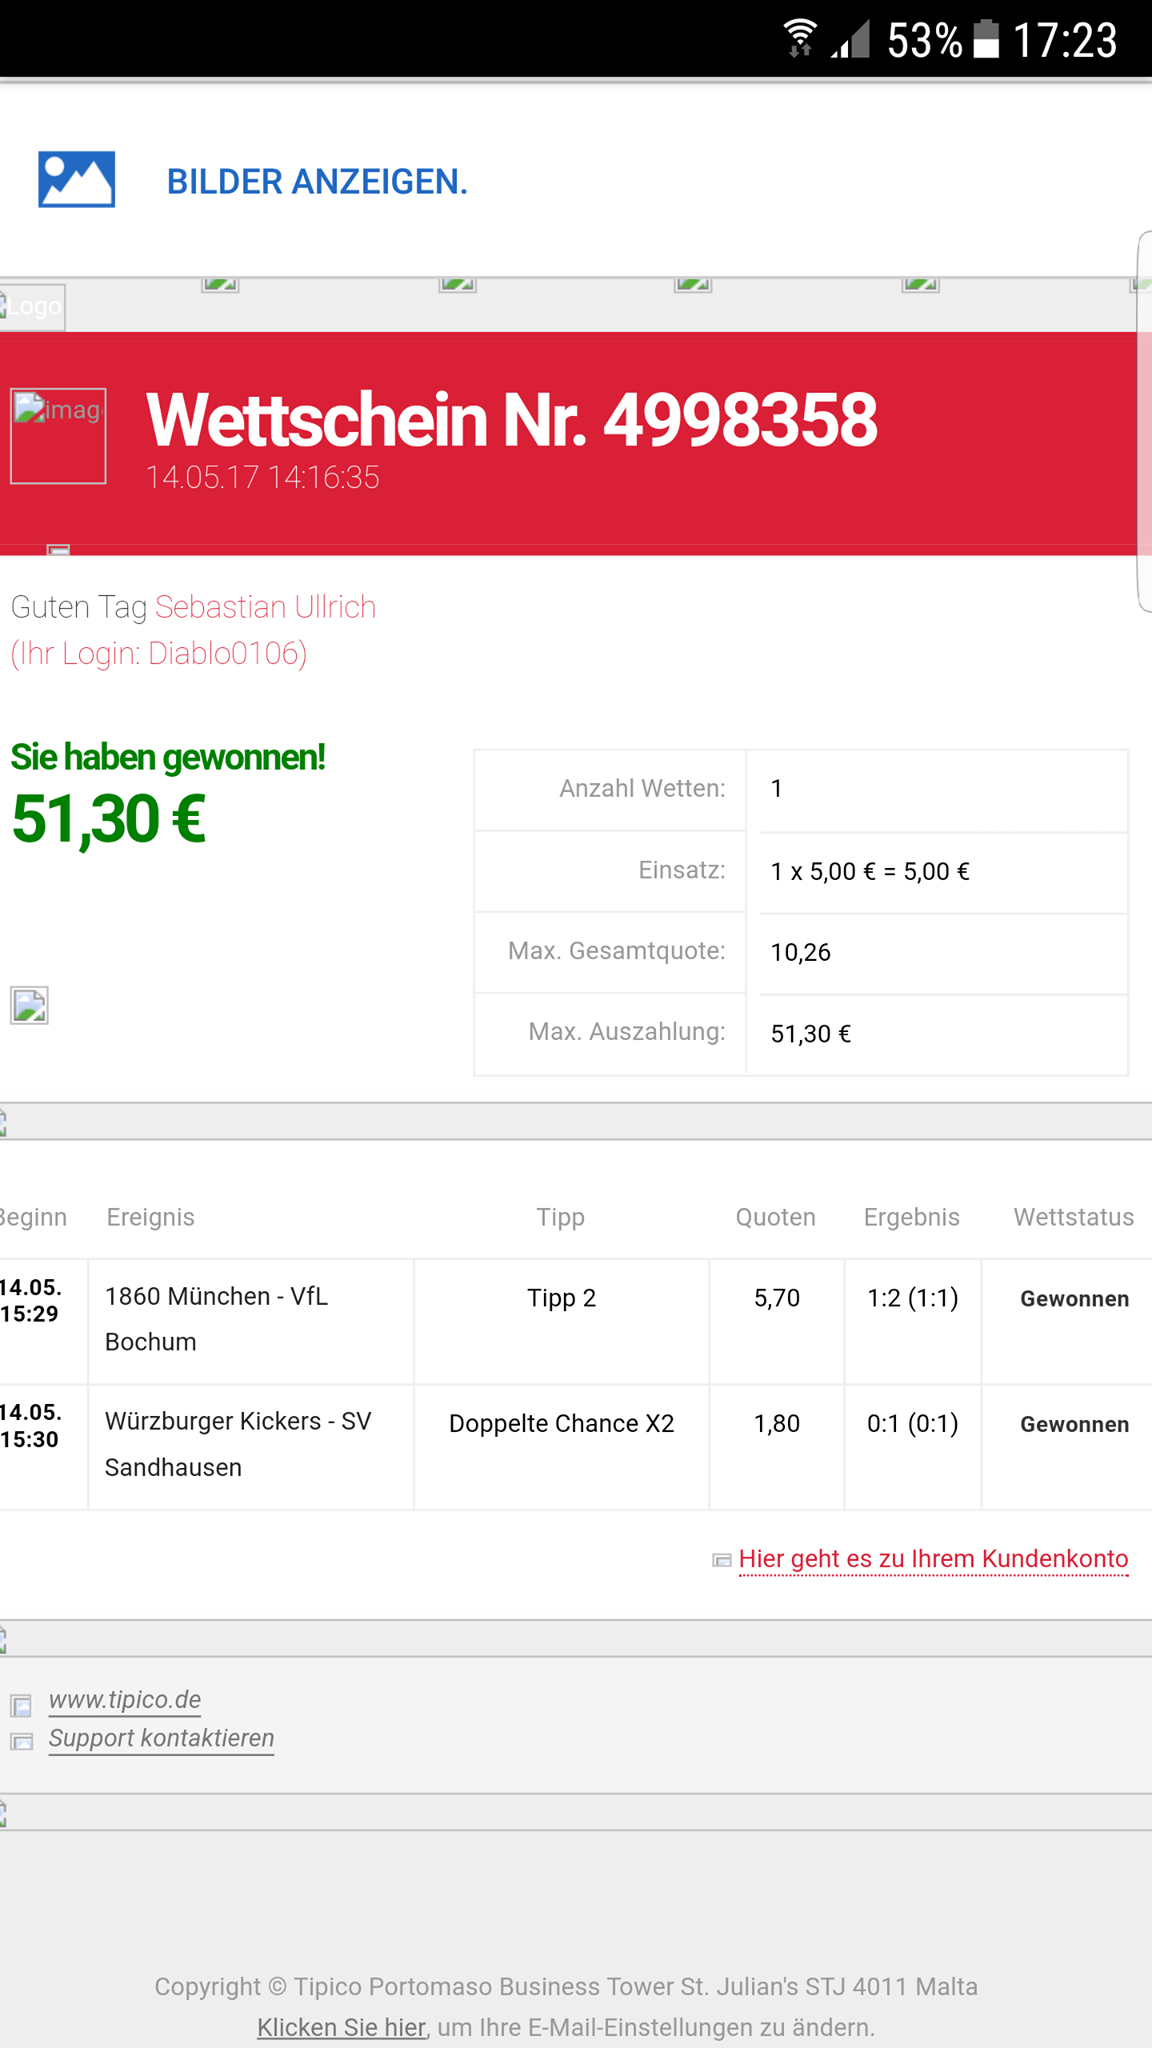Image resolution: width=1152 pixels, height=2048 pixels.
Task: Tap clock 17:23 in status bar
Action: coord(1064,40)
